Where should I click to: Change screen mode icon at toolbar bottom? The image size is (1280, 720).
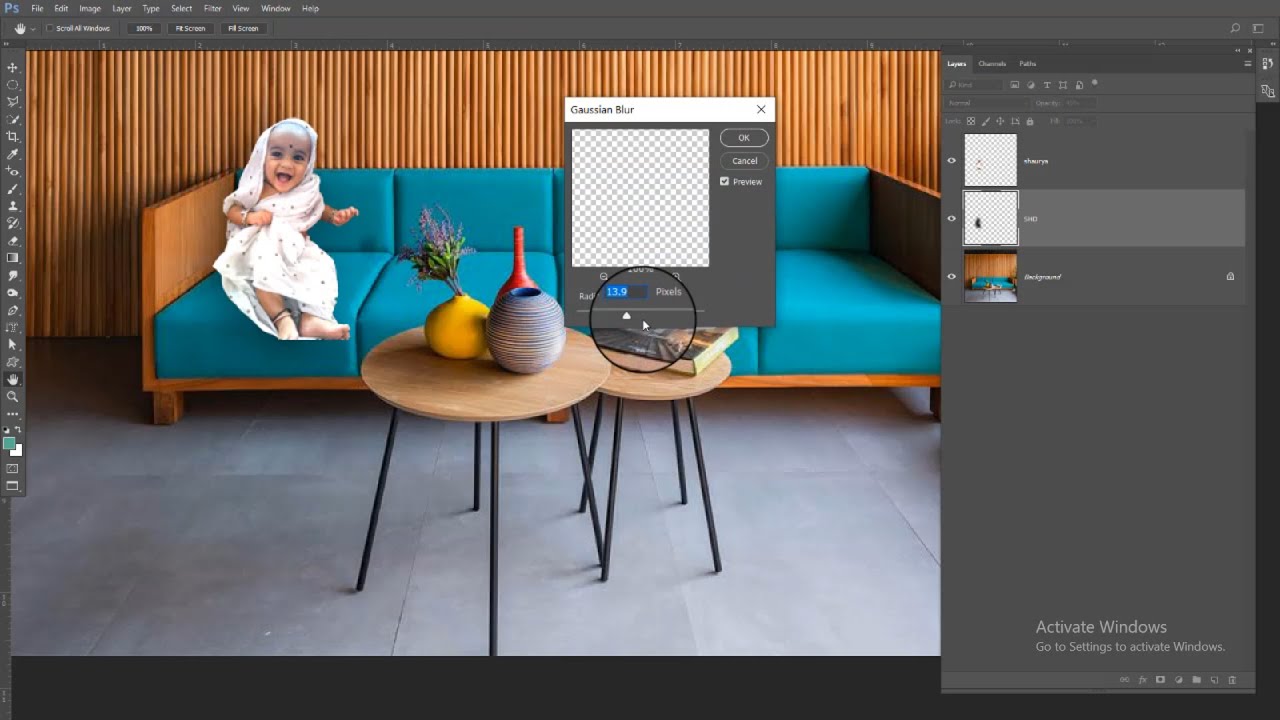point(13,486)
